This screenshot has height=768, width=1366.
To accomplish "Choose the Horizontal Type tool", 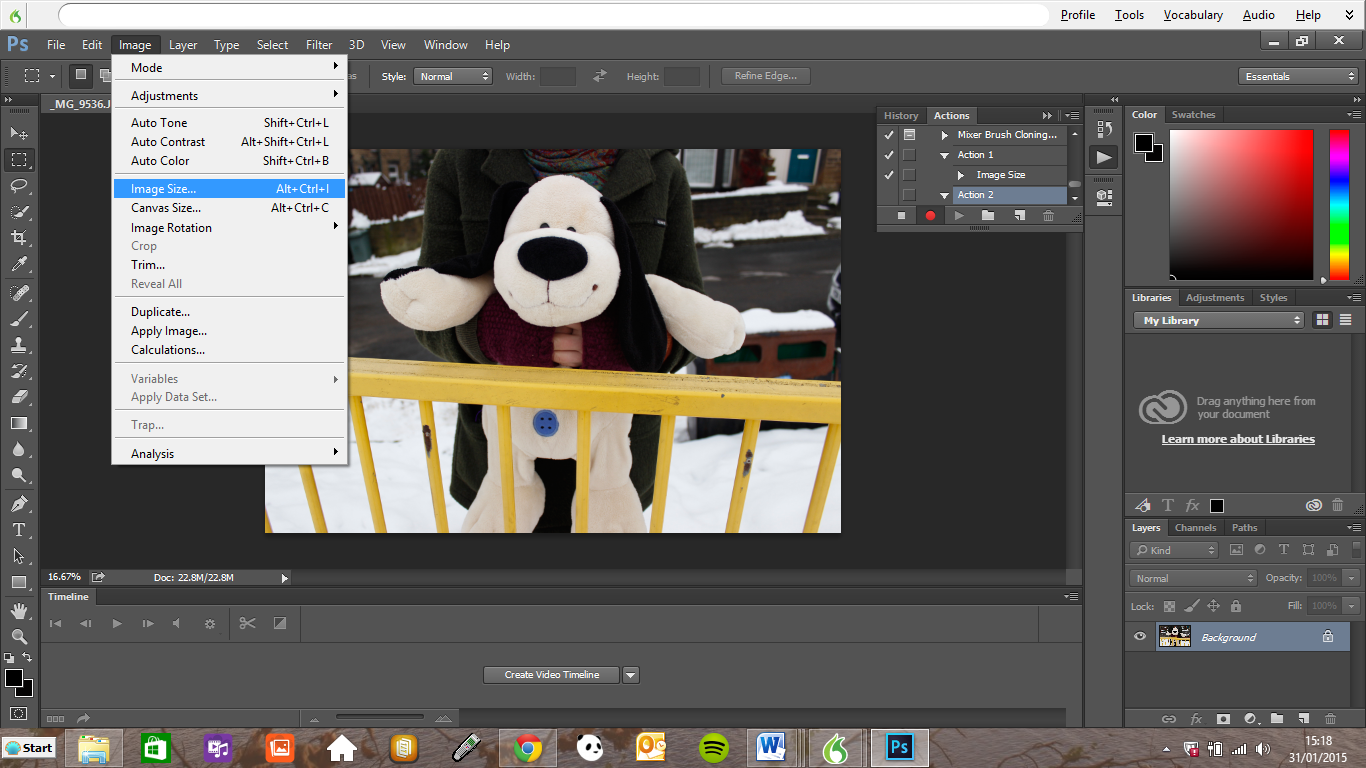I will pyautogui.click(x=20, y=530).
